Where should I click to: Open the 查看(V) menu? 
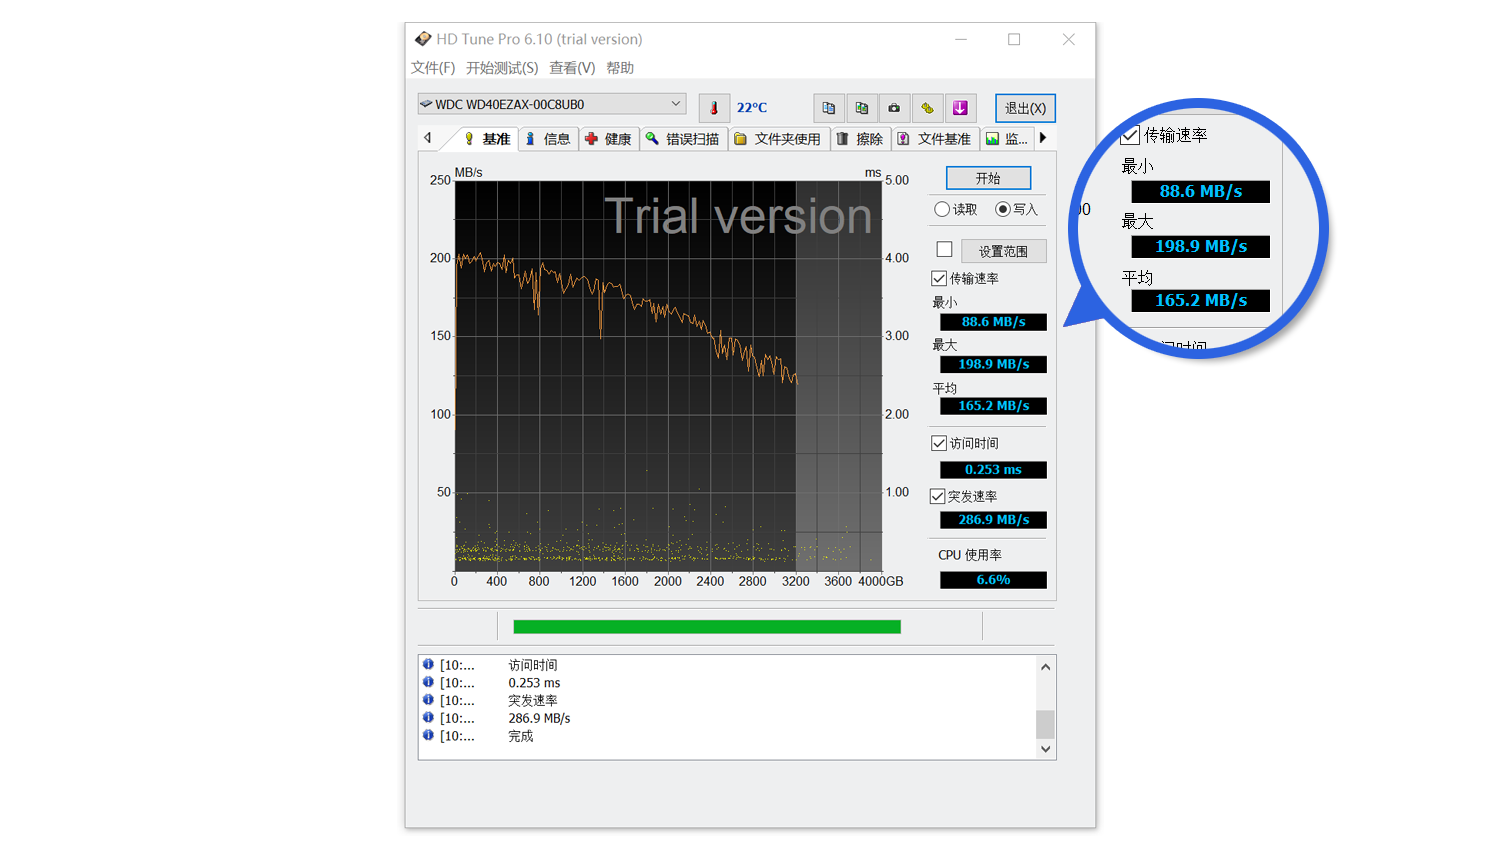click(x=572, y=68)
